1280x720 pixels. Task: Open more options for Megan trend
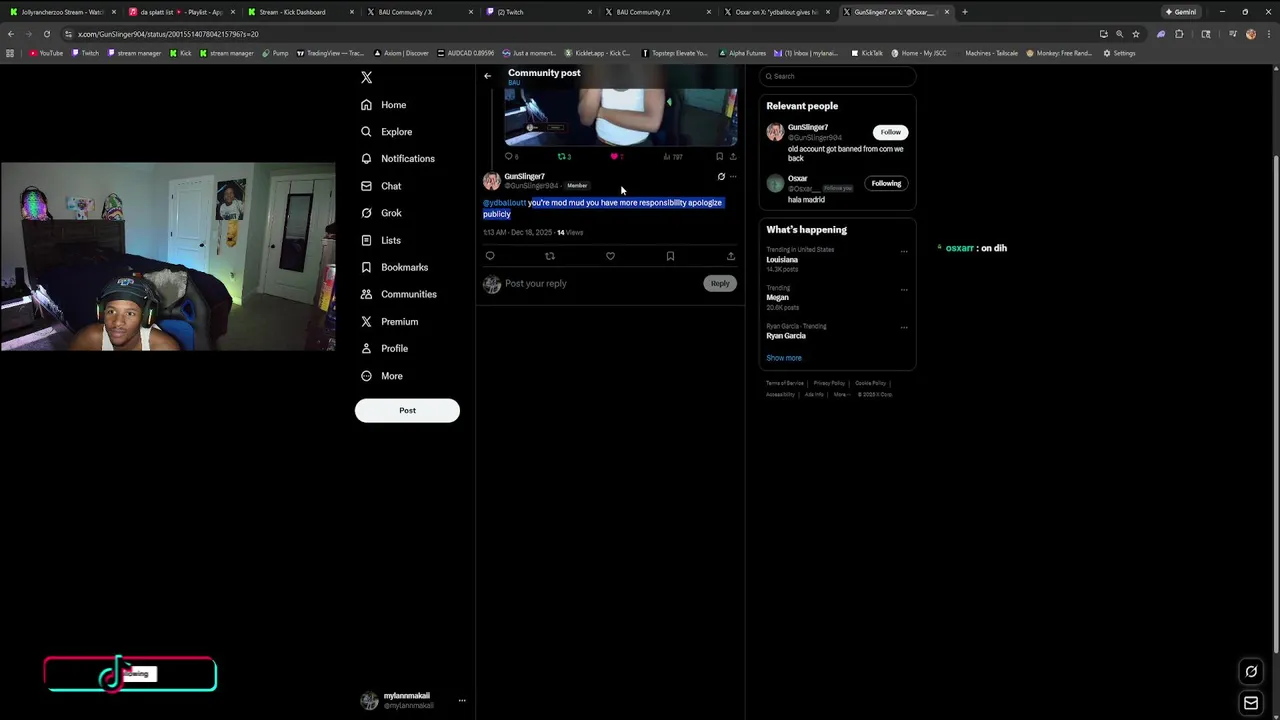(904, 289)
